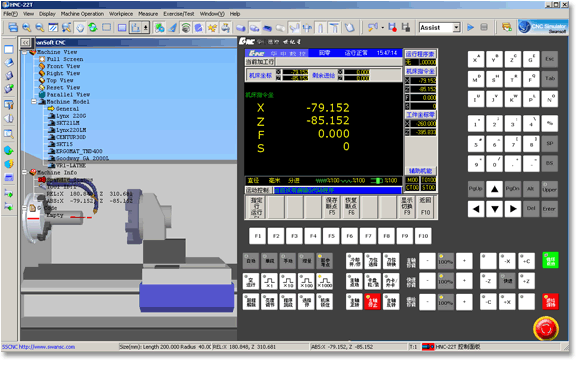Image resolution: width=583 pixels, height=365 pixels.
Task: Click the up arrow key on panel keypad
Action: [x=495, y=189]
